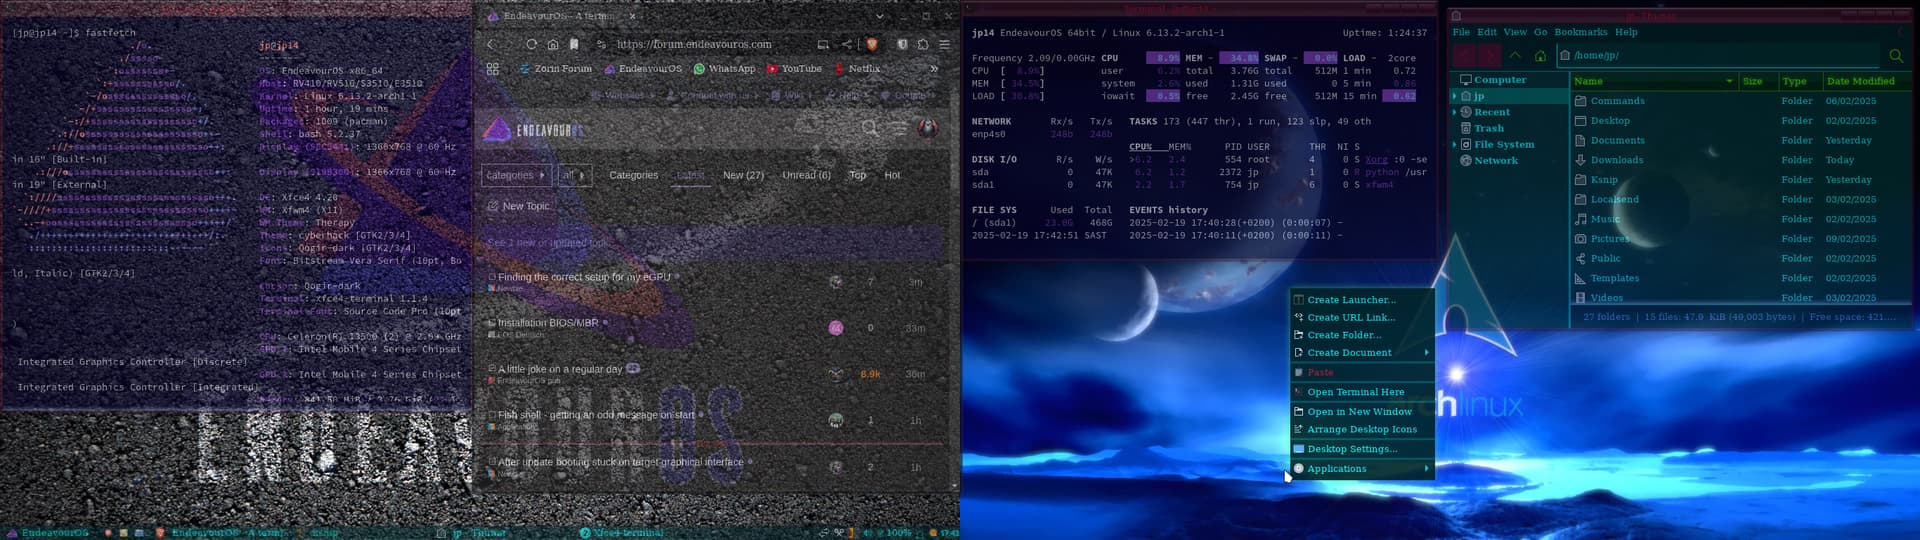1920x540 pixels.
Task: Open topic 'A little joke on a regular day'
Action: point(560,369)
